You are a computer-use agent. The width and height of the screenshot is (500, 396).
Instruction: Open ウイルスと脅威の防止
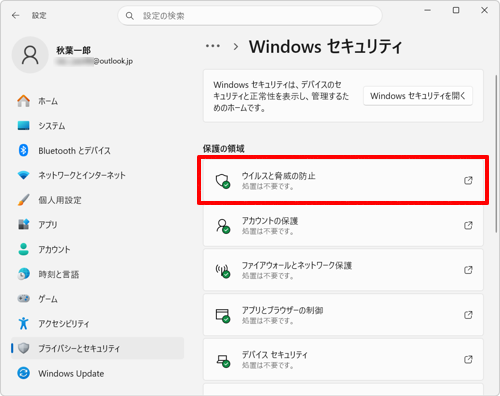[x=343, y=180]
